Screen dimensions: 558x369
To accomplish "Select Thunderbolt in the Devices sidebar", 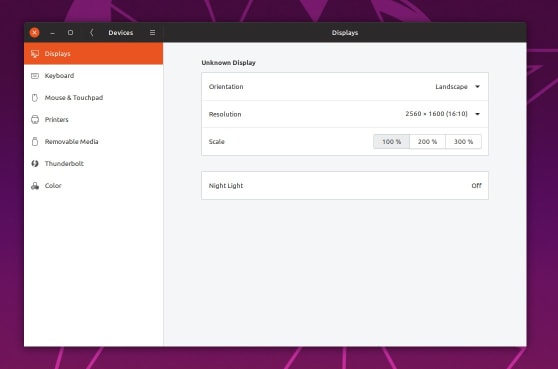I will [94, 164].
